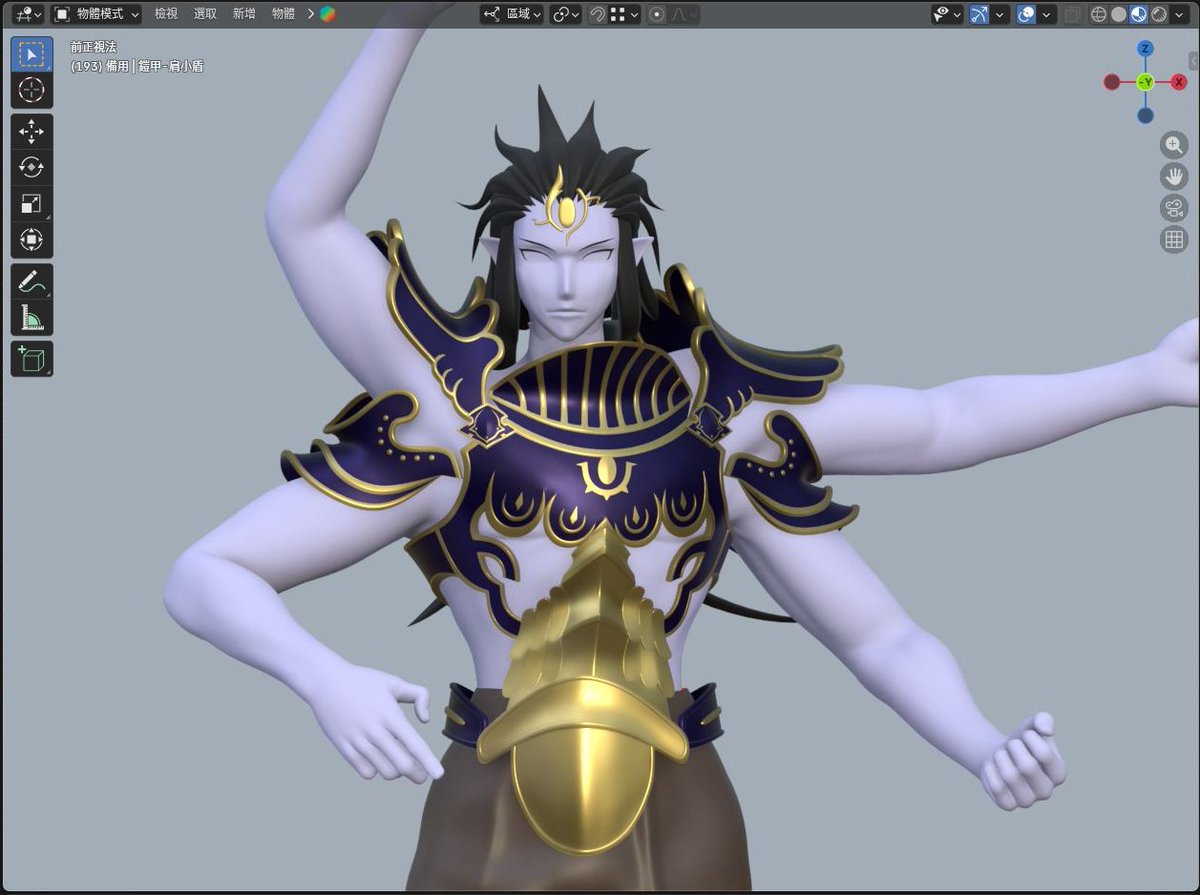
Task: Switch to solid viewport shading
Action: 1118,14
